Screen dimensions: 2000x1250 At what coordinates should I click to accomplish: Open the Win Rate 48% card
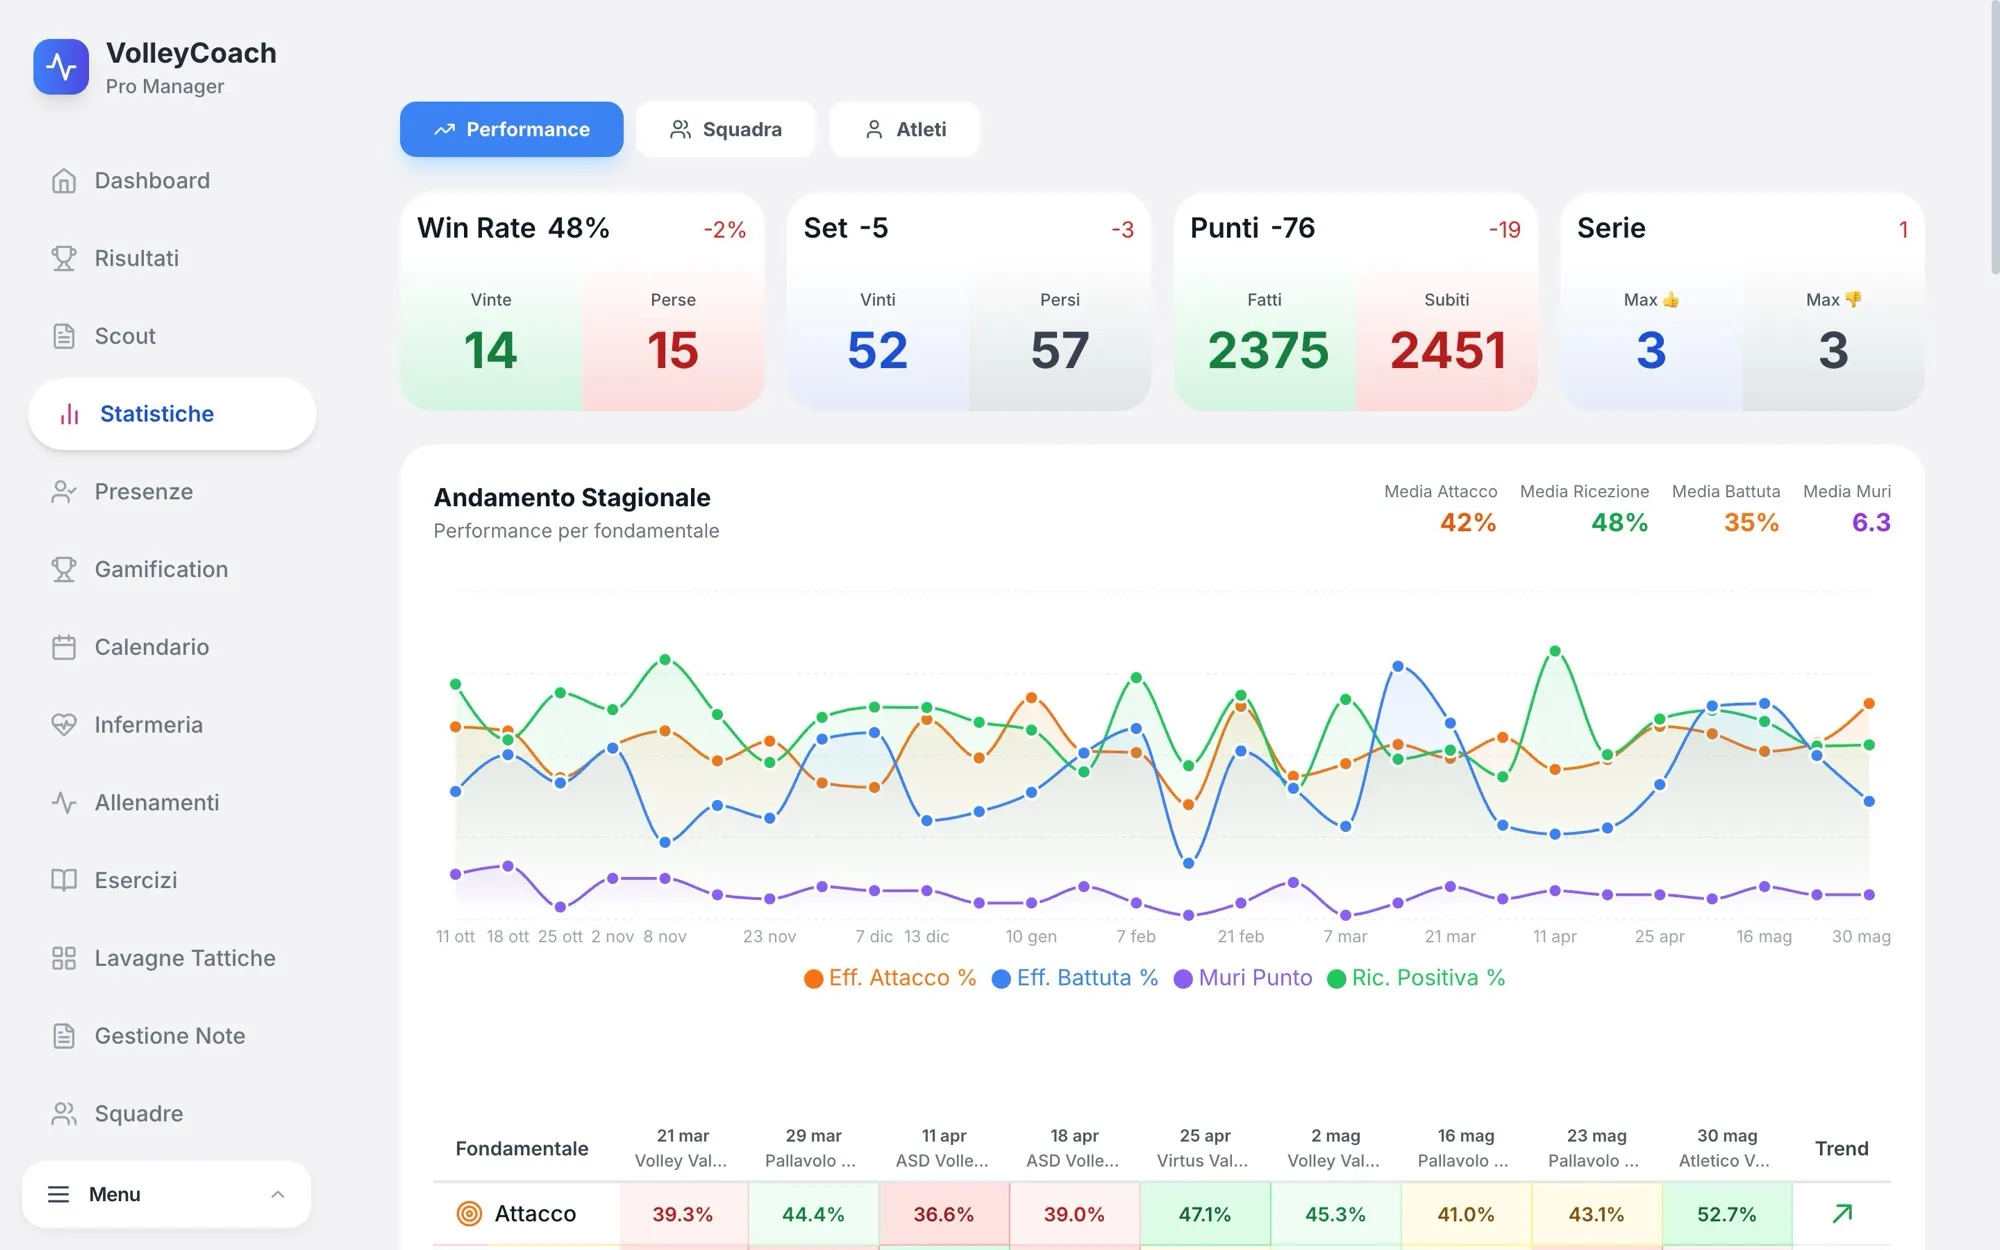582,302
